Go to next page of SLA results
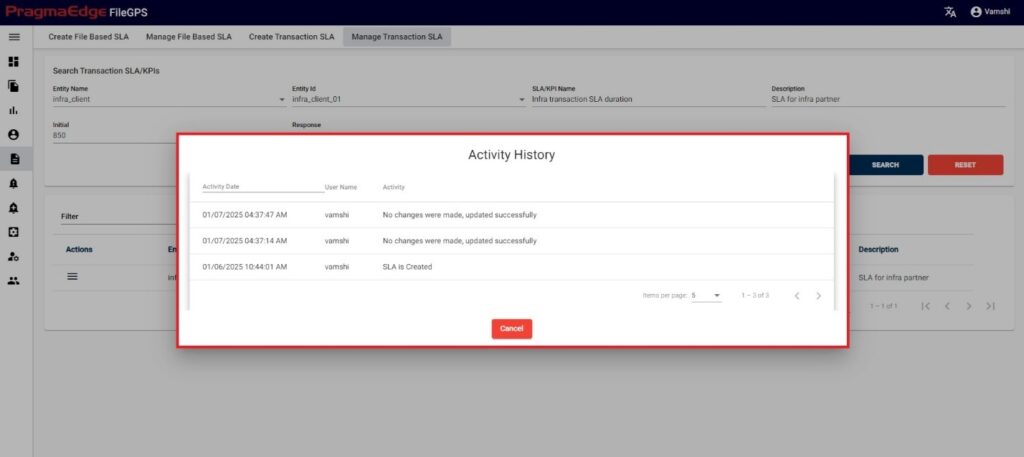 point(969,306)
